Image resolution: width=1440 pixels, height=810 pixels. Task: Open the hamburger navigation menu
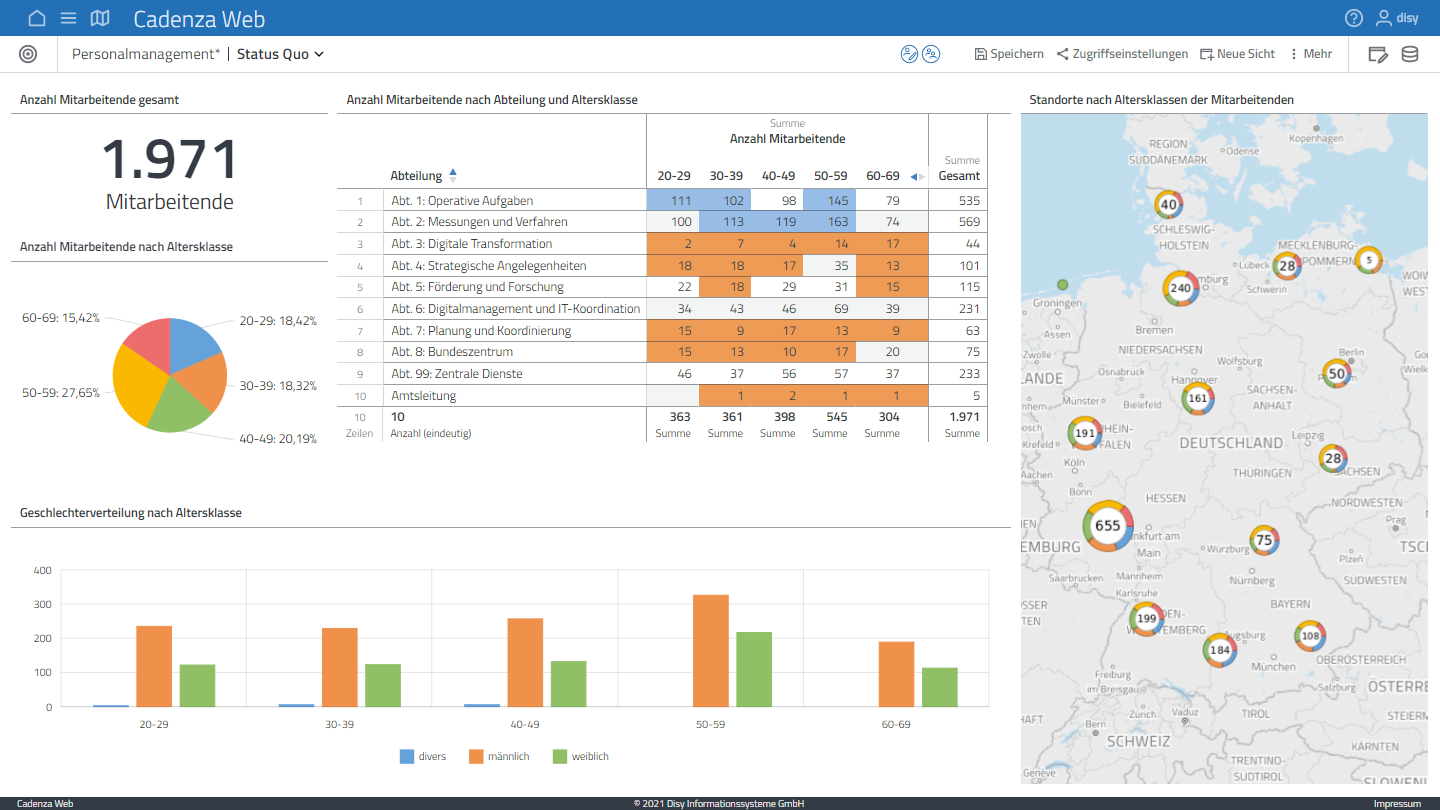click(68, 18)
